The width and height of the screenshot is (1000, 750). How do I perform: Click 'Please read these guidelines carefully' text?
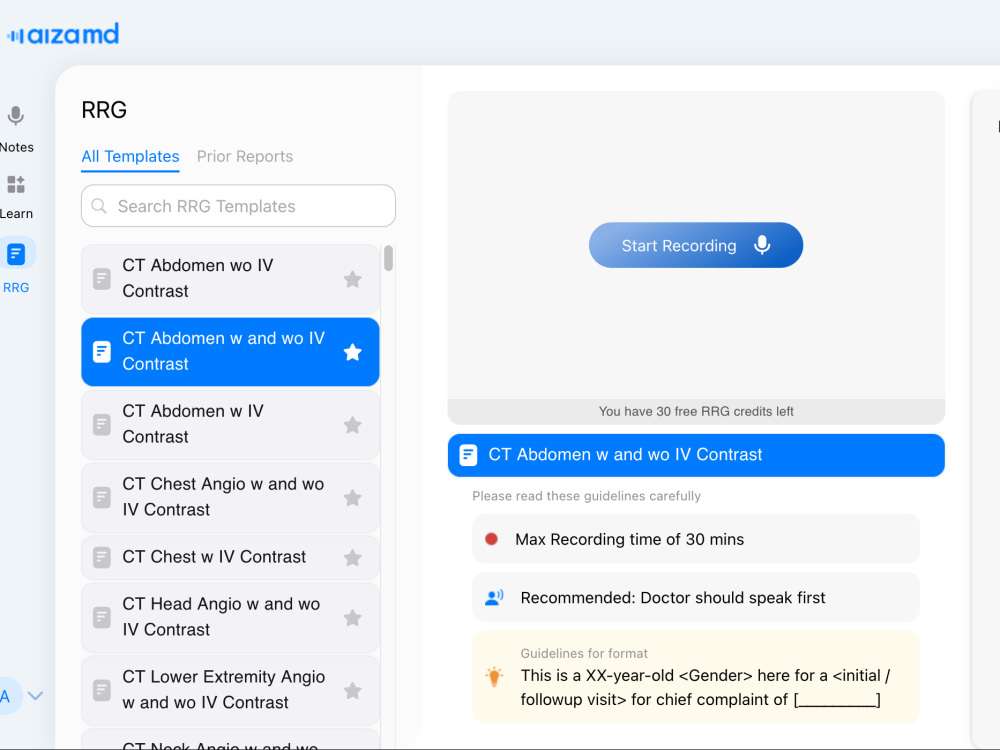coord(586,496)
